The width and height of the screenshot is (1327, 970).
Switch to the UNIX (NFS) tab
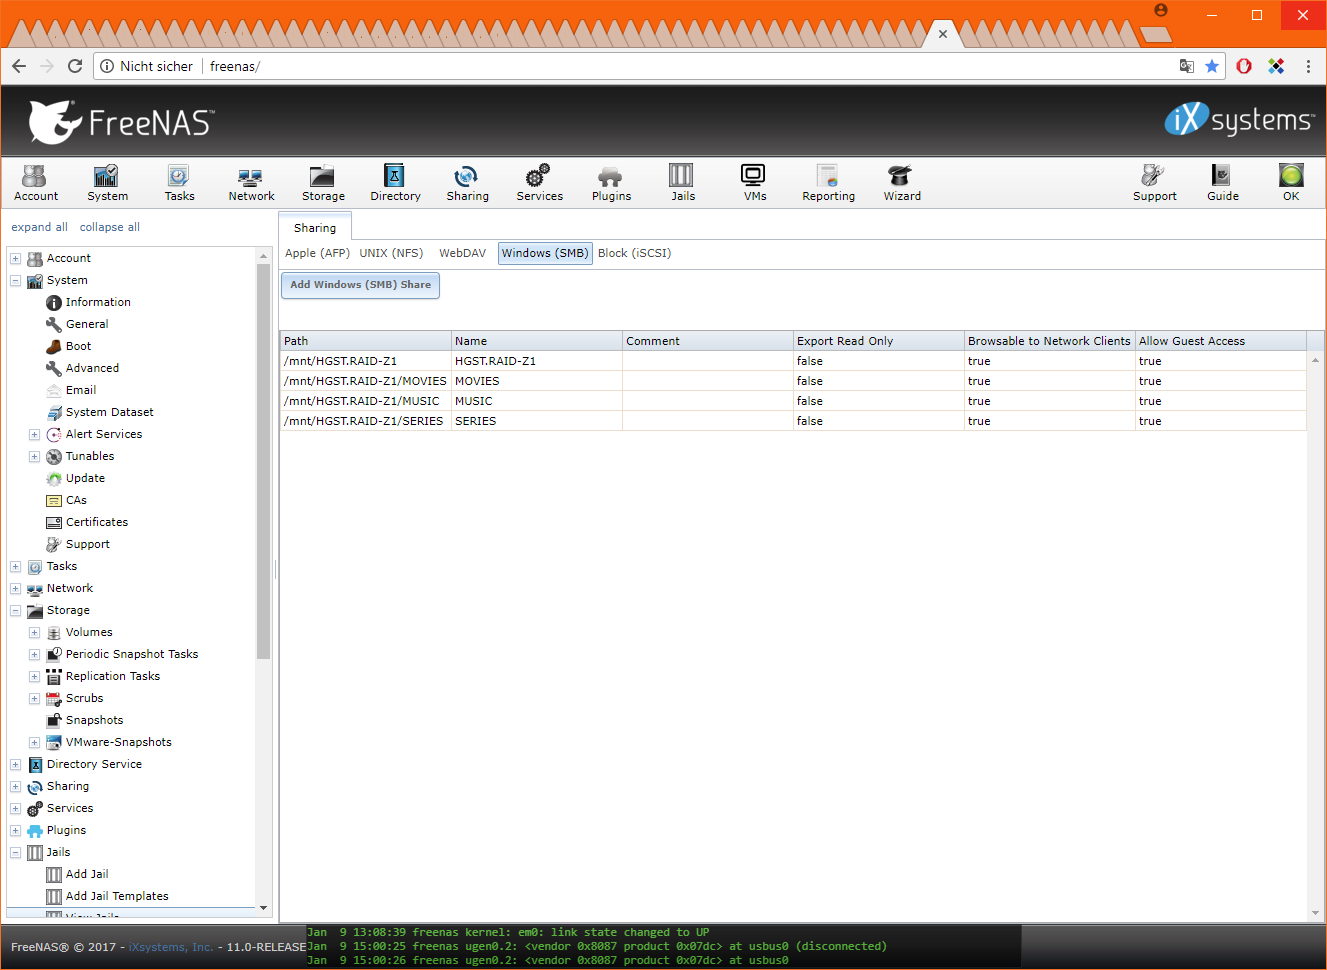pos(391,253)
